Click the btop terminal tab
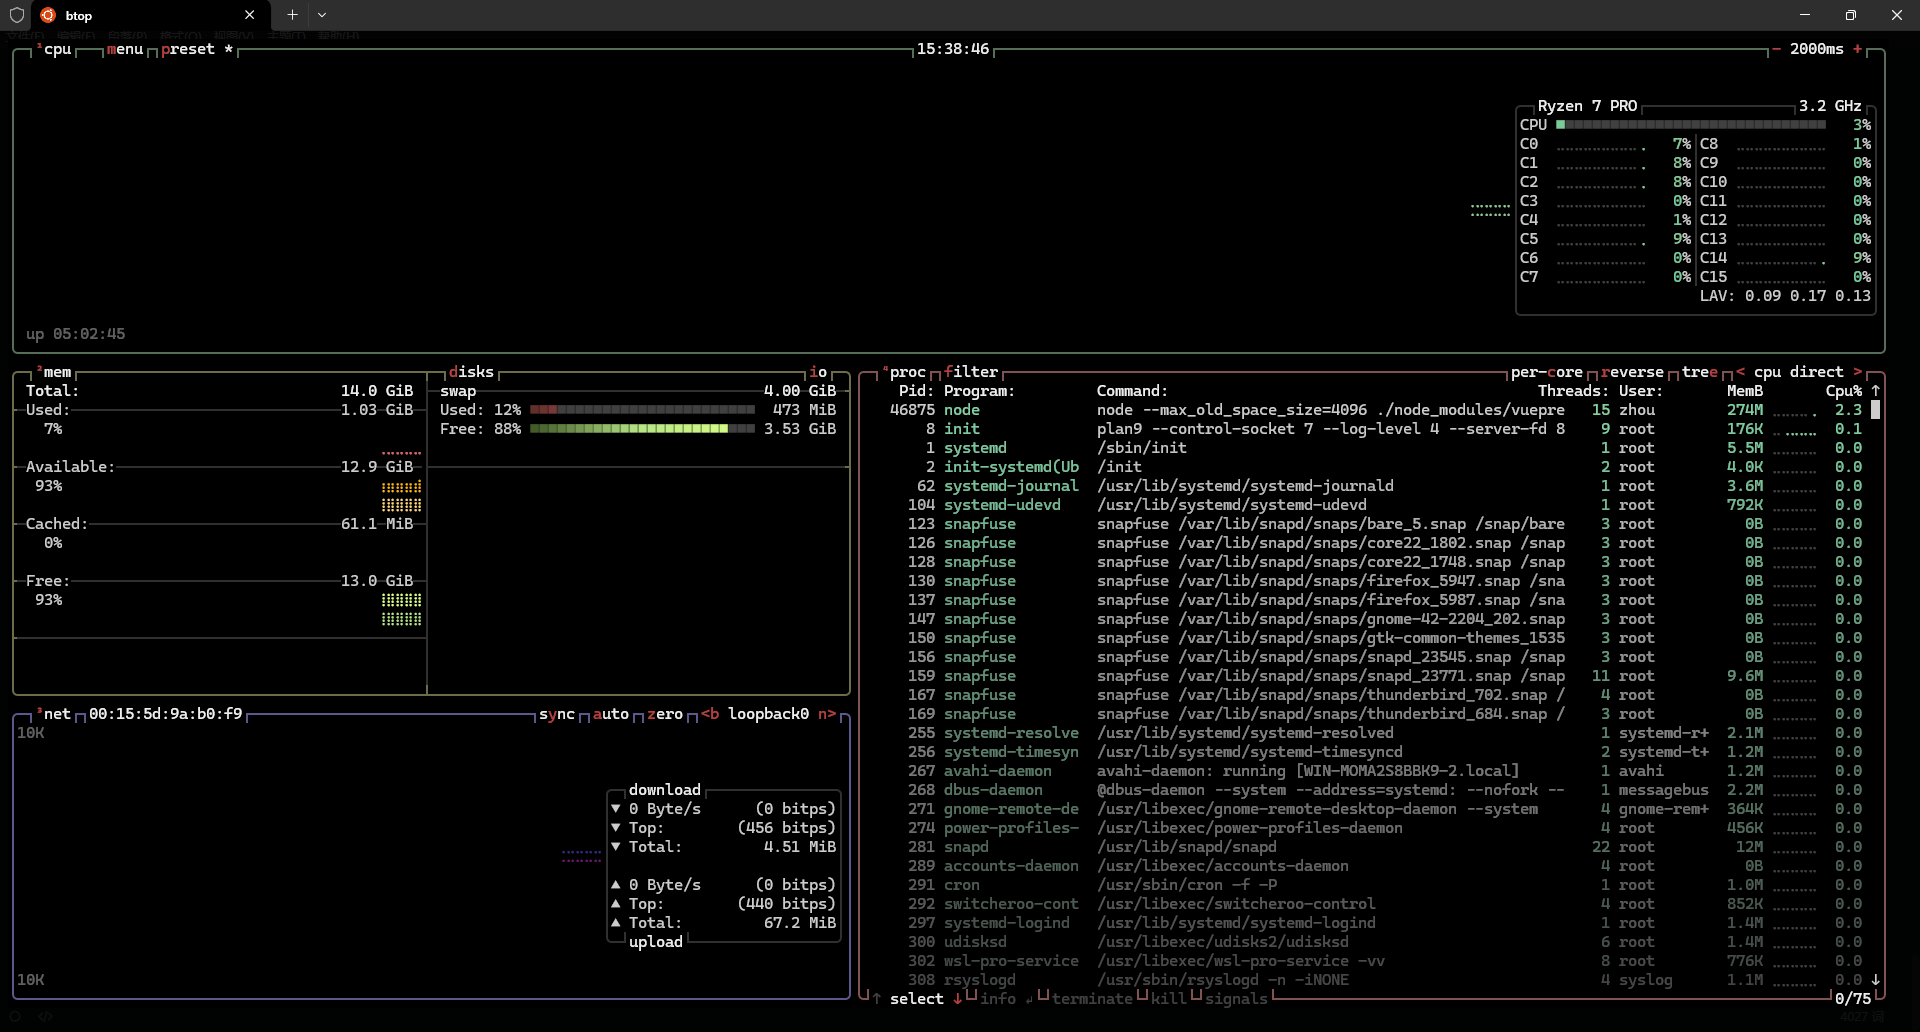 point(150,15)
